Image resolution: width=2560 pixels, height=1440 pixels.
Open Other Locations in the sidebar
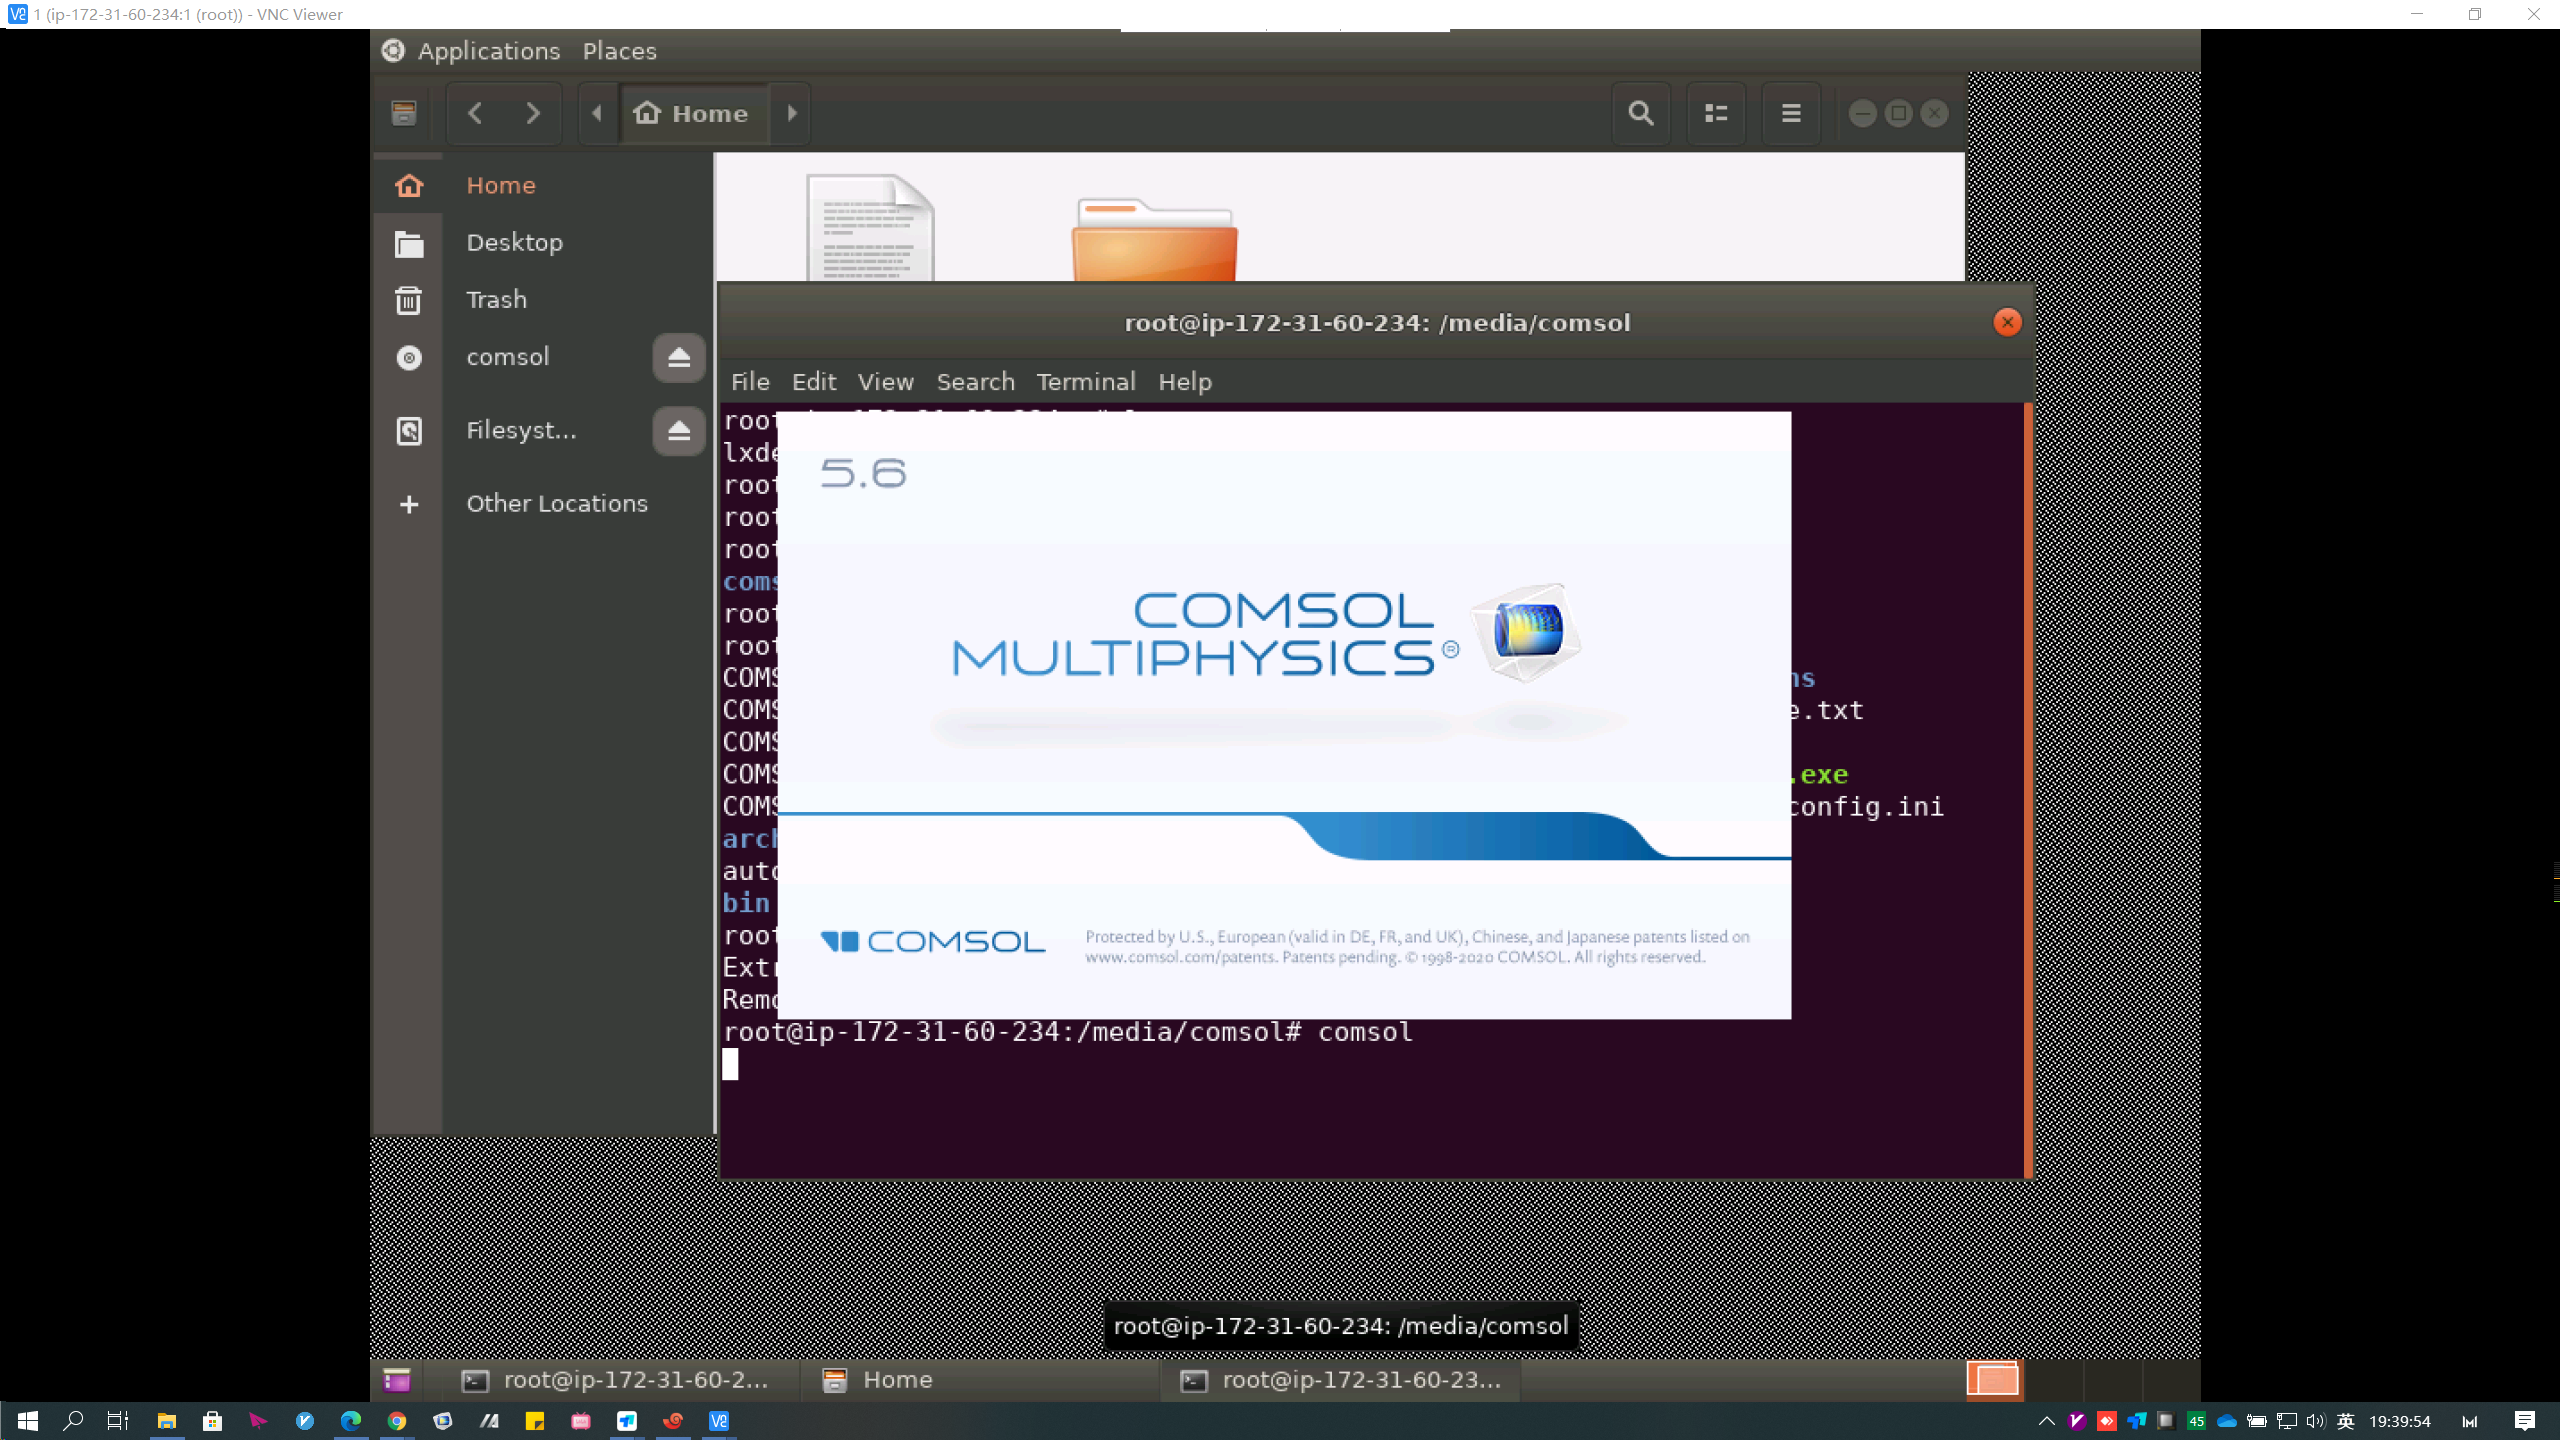pos(556,503)
